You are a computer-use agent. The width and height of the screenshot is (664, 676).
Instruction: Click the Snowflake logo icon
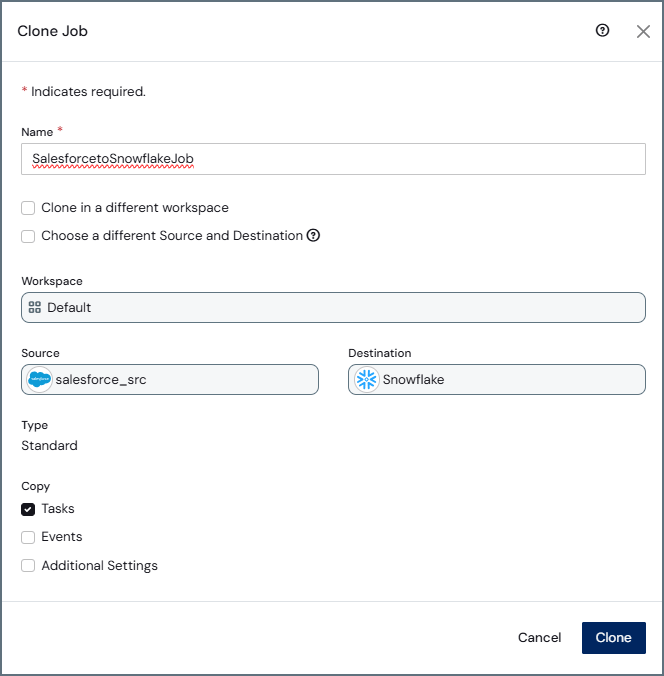tap(366, 379)
